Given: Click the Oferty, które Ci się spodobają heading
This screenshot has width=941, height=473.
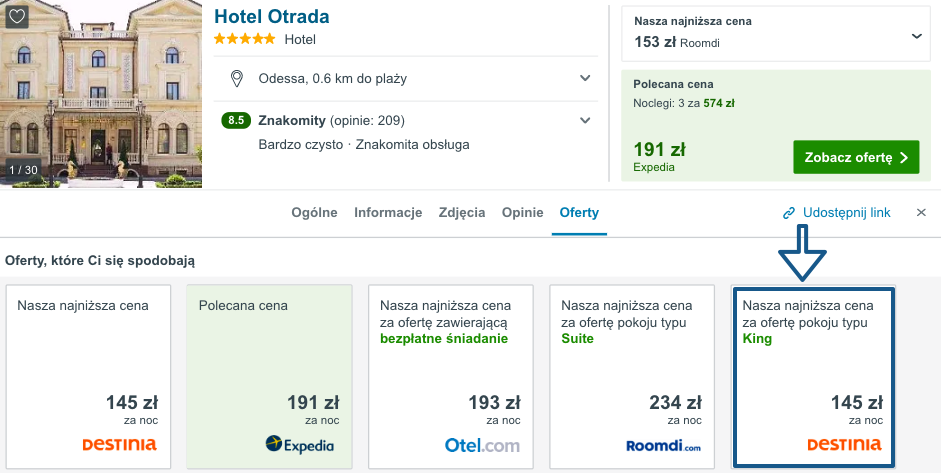Looking at the screenshot, I should 100,261.
